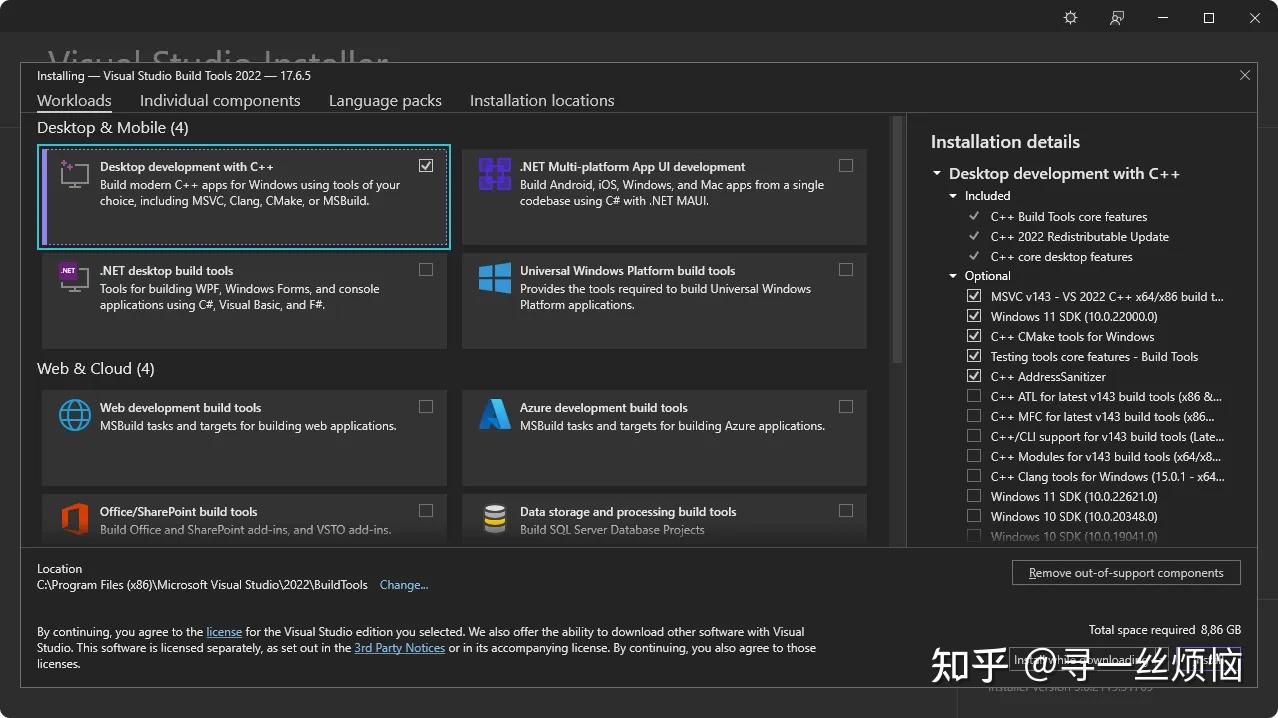Open the Language packs tab
The image size is (1278, 718).
[385, 100]
